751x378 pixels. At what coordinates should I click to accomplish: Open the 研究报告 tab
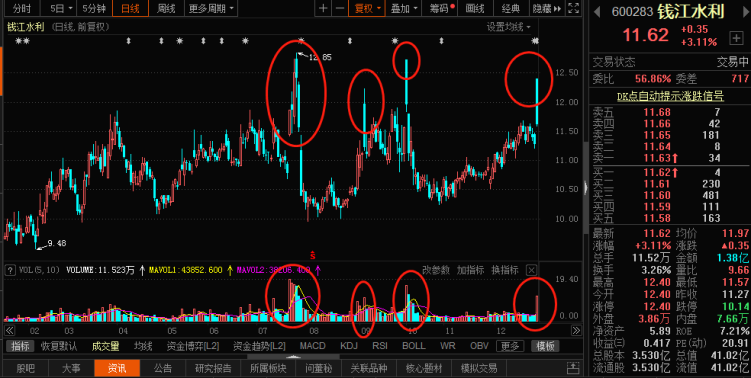pyautogui.click(x=213, y=368)
